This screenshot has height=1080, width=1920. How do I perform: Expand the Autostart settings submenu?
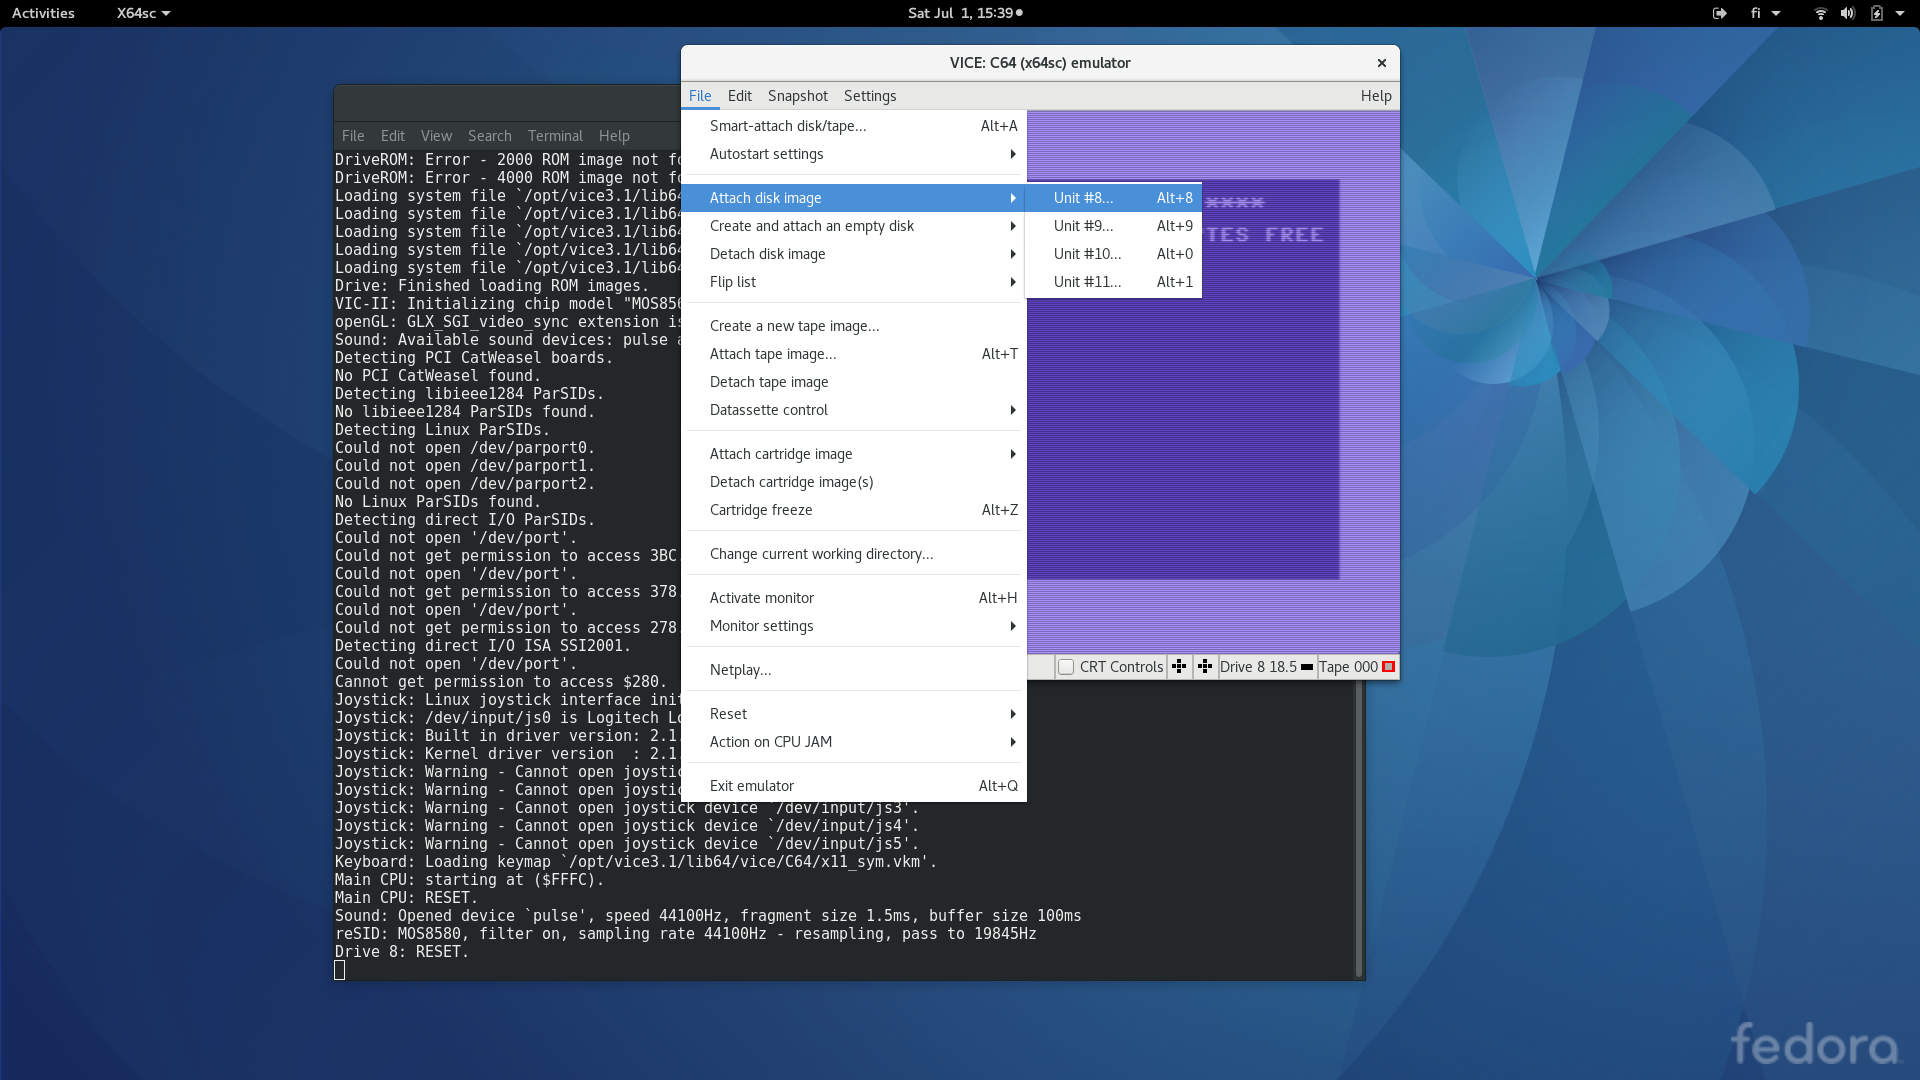tap(766, 154)
